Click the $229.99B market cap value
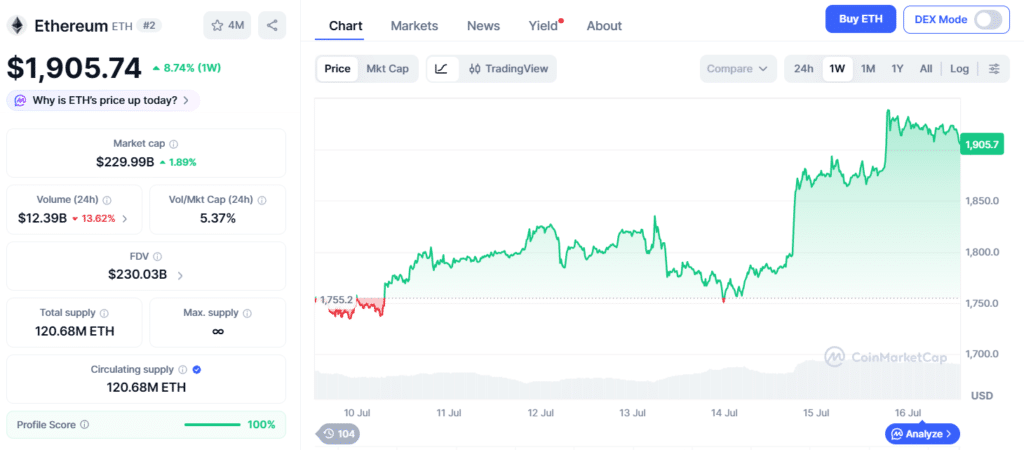Image resolution: width=1024 pixels, height=450 pixels. click(125, 162)
